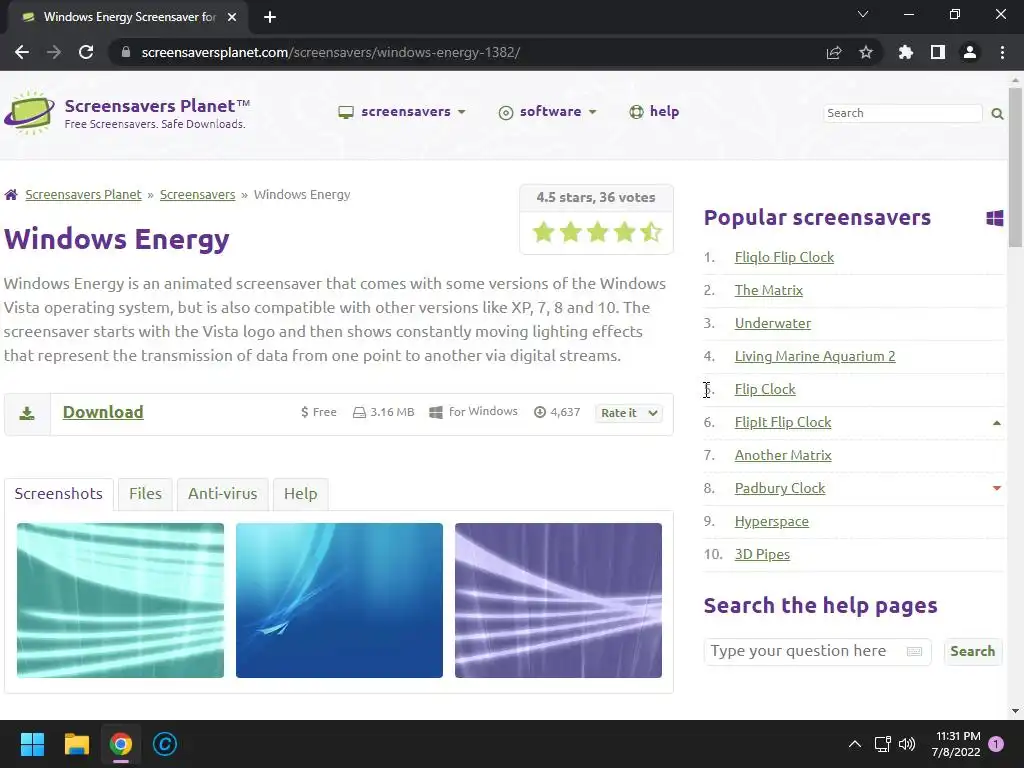Open the purple light streams screenshot

pos(558,600)
